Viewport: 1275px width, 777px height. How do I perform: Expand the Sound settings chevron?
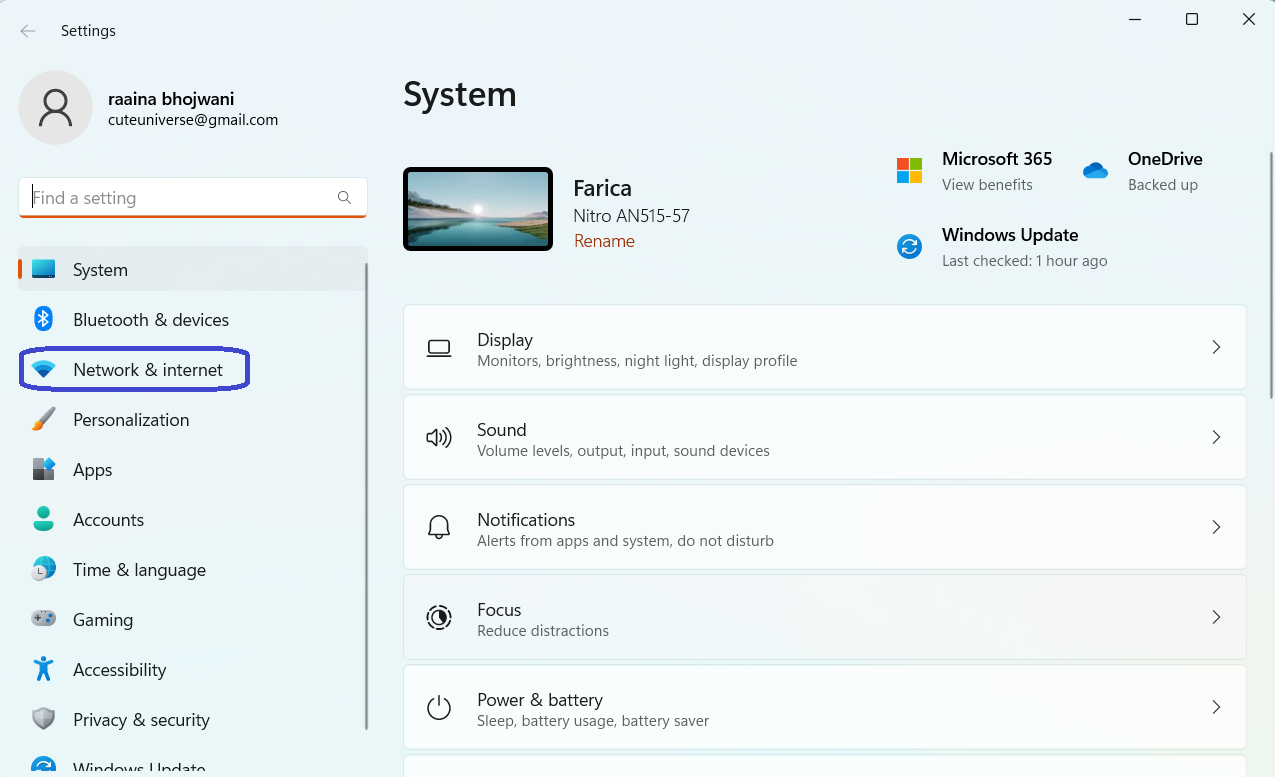tap(1216, 437)
